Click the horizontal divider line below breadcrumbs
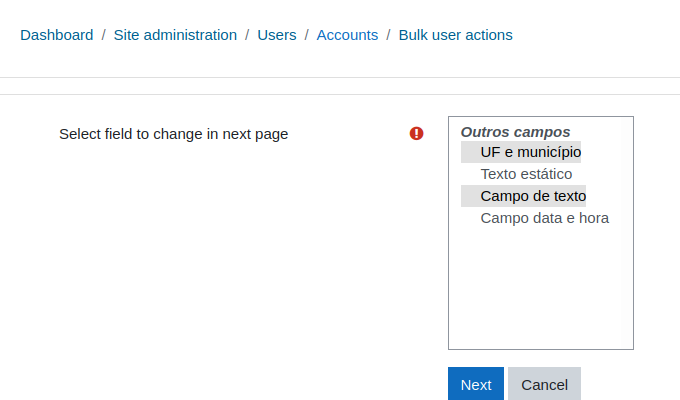This screenshot has height=400, width=680. pos(340,78)
